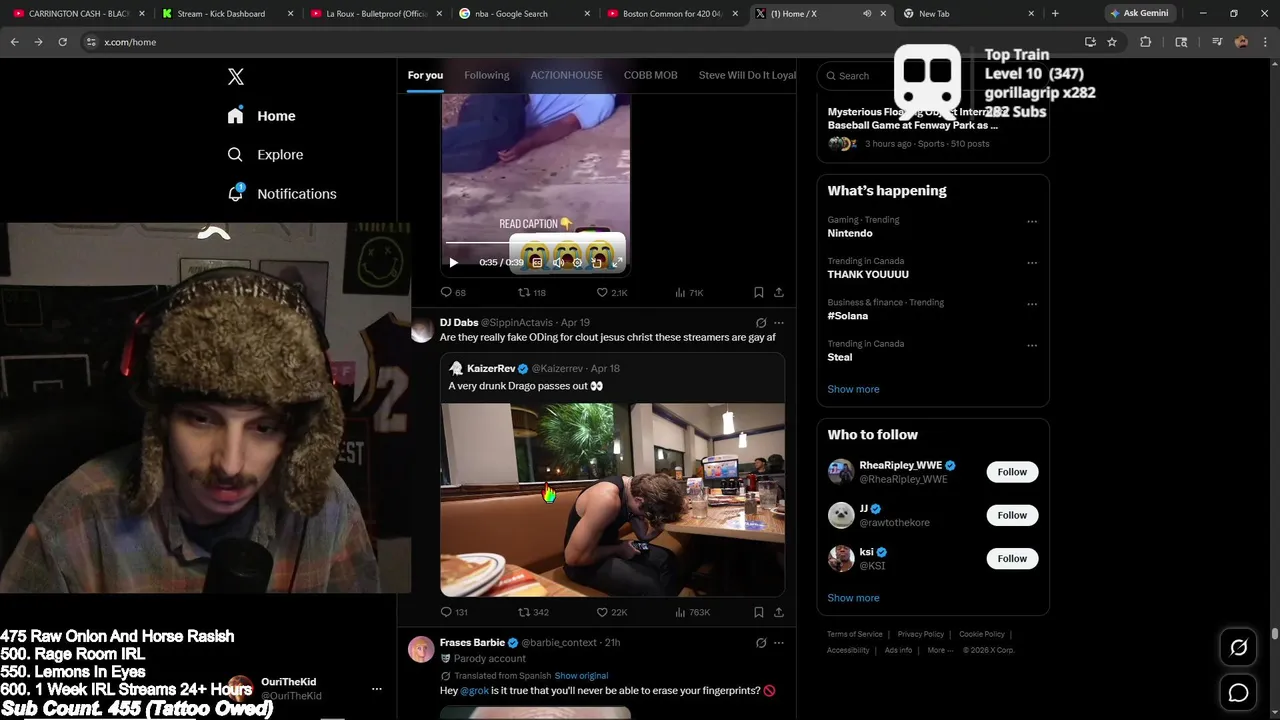The width and height of the screenshot is (1280, 720).
Task: Open the Grok floating button
Action: [1238, 648]
